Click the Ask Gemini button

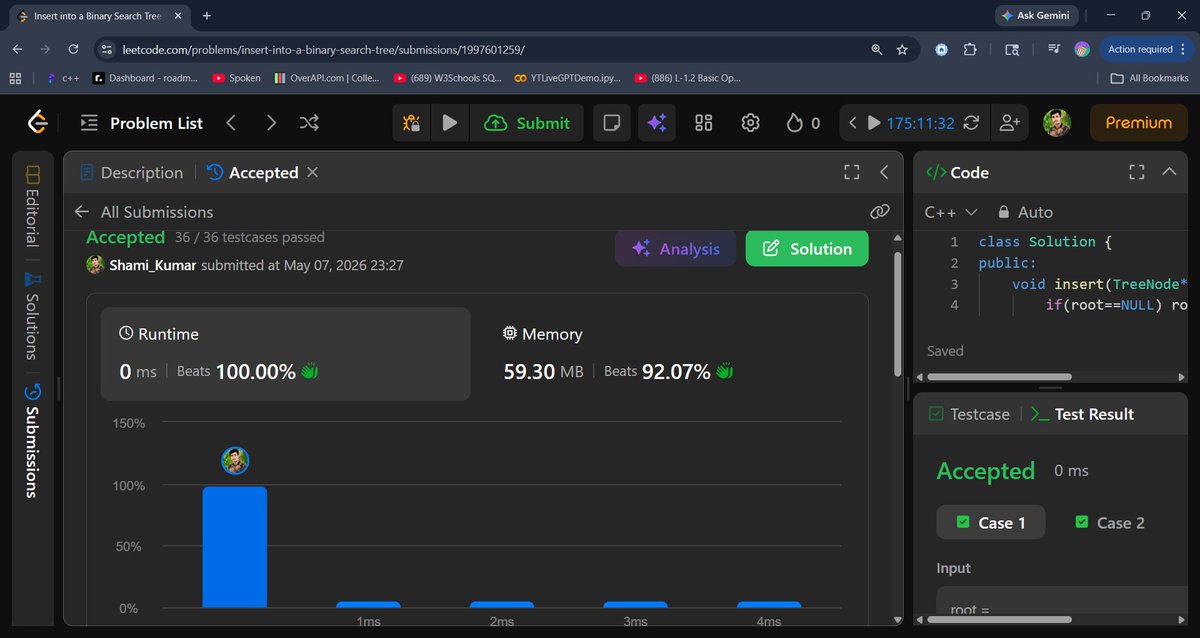1038,16
